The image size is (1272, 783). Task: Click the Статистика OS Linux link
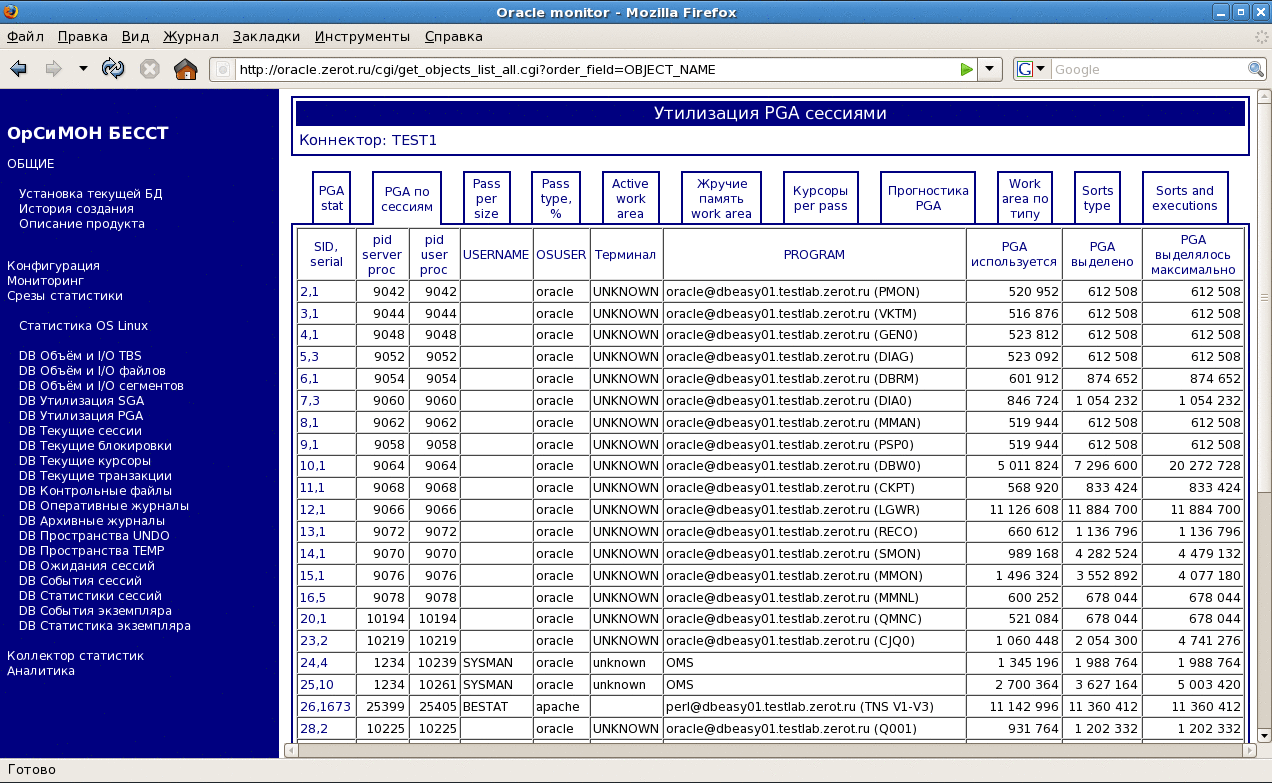(x=83, y=325)
